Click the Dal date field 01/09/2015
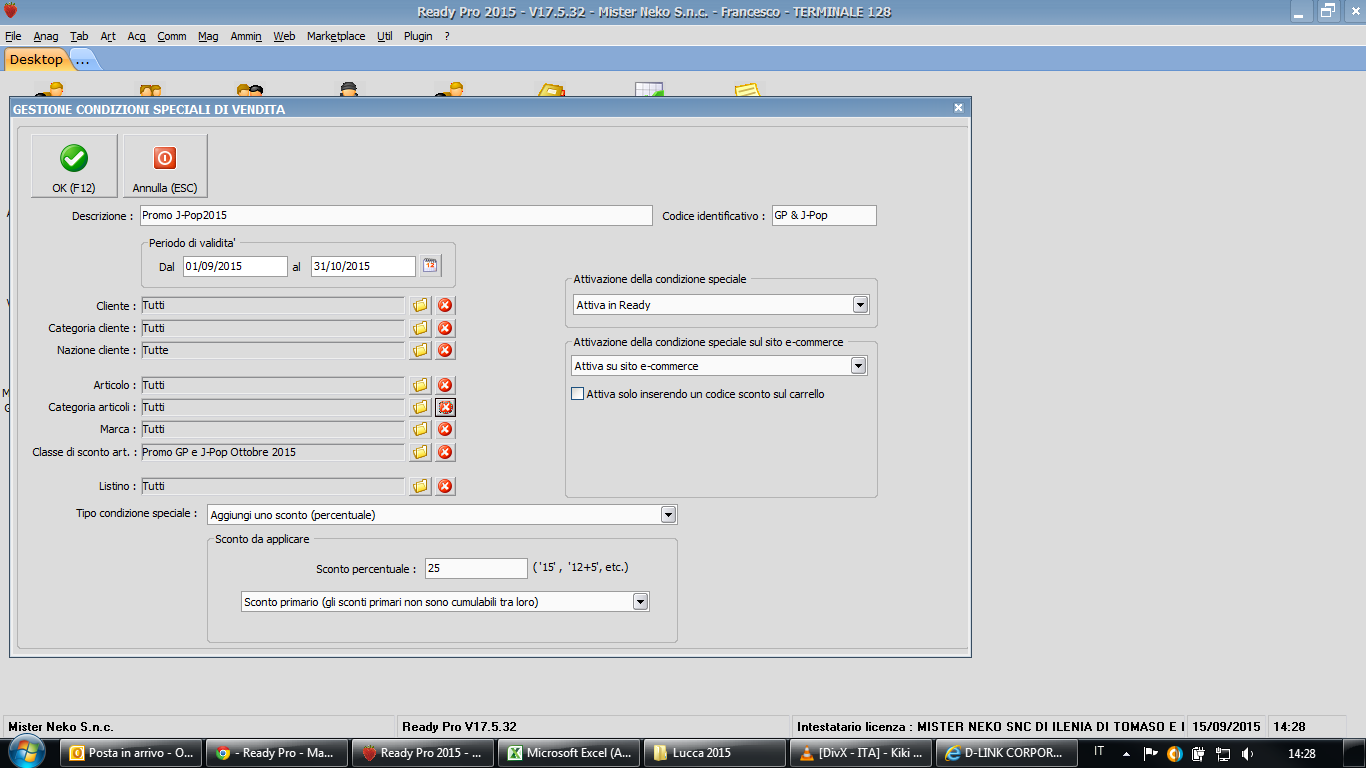The image size is (1366, 768). [x=235, y=266]
